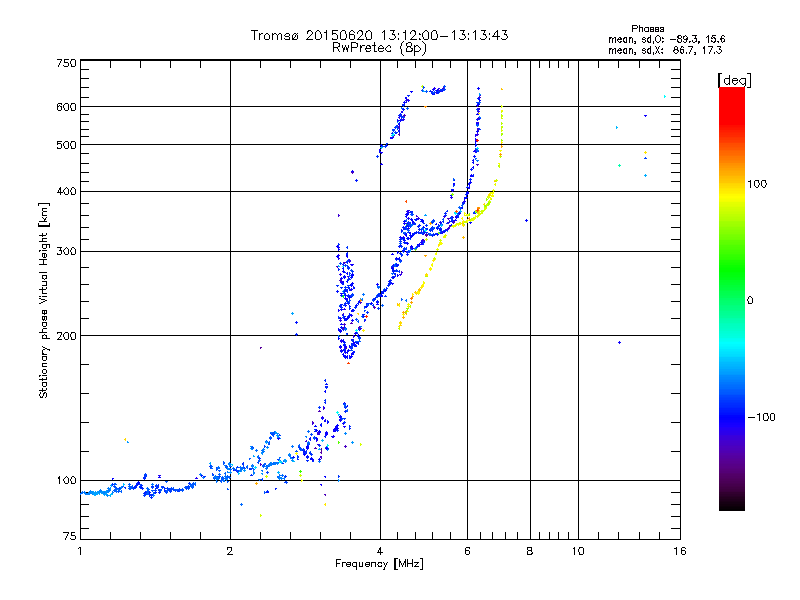This screenshot has height=600, width=800.
Task: Click the x-axis label "4"
Action: click(x=380, y=551)
